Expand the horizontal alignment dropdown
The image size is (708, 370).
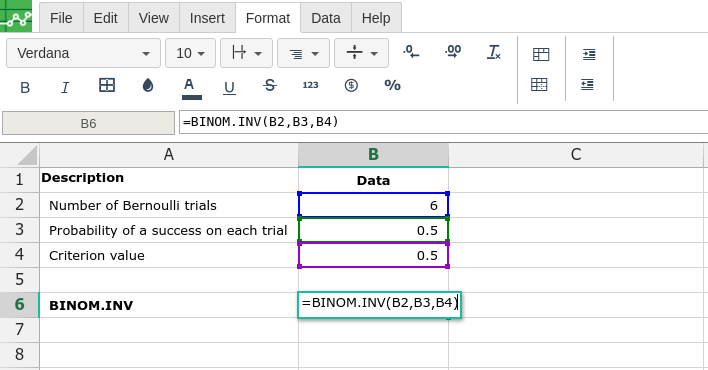[x=303, y=53]
